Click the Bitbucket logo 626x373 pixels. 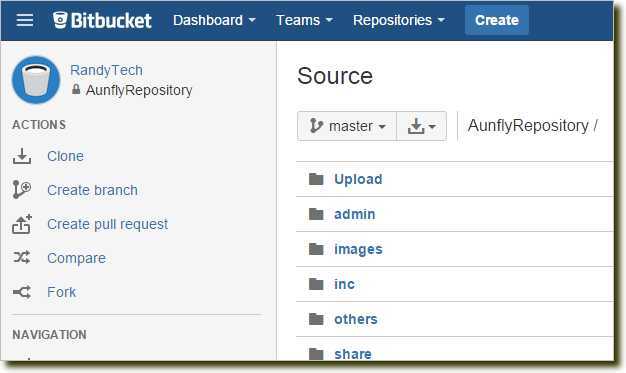tap(102, 20)
